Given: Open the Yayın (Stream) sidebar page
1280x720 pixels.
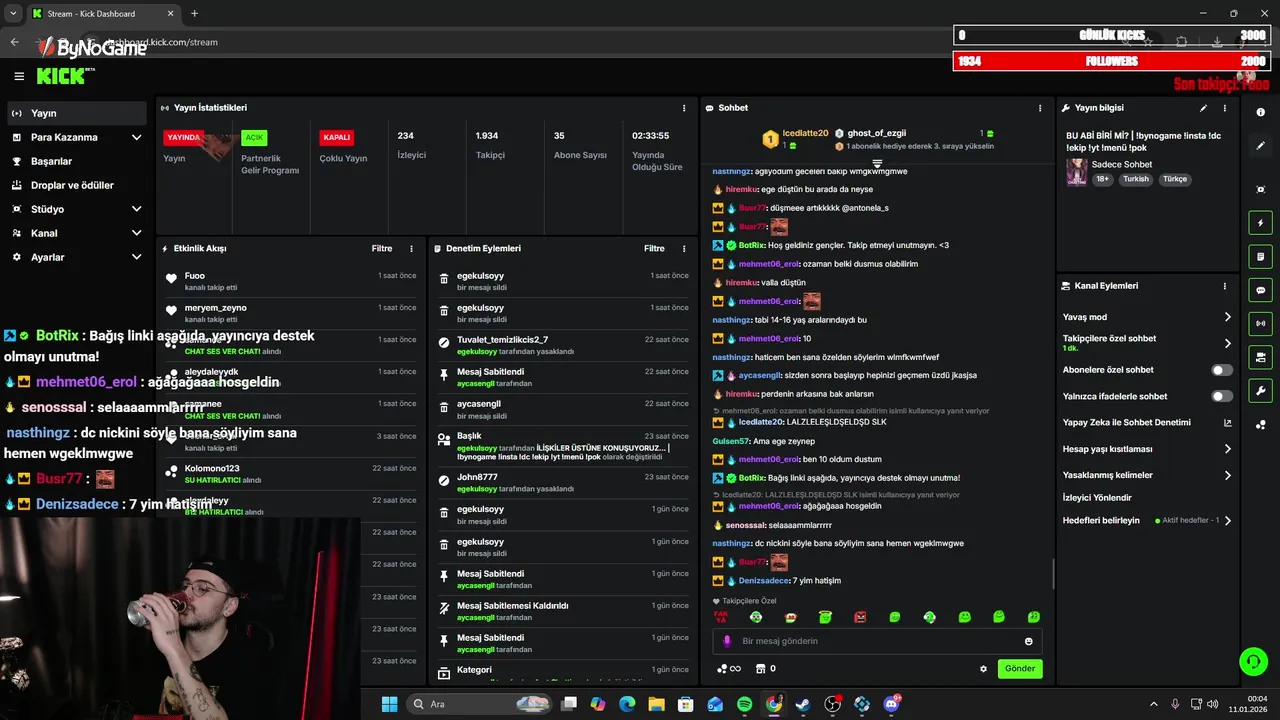Looking at the screenshot, I should coord(76,113).
